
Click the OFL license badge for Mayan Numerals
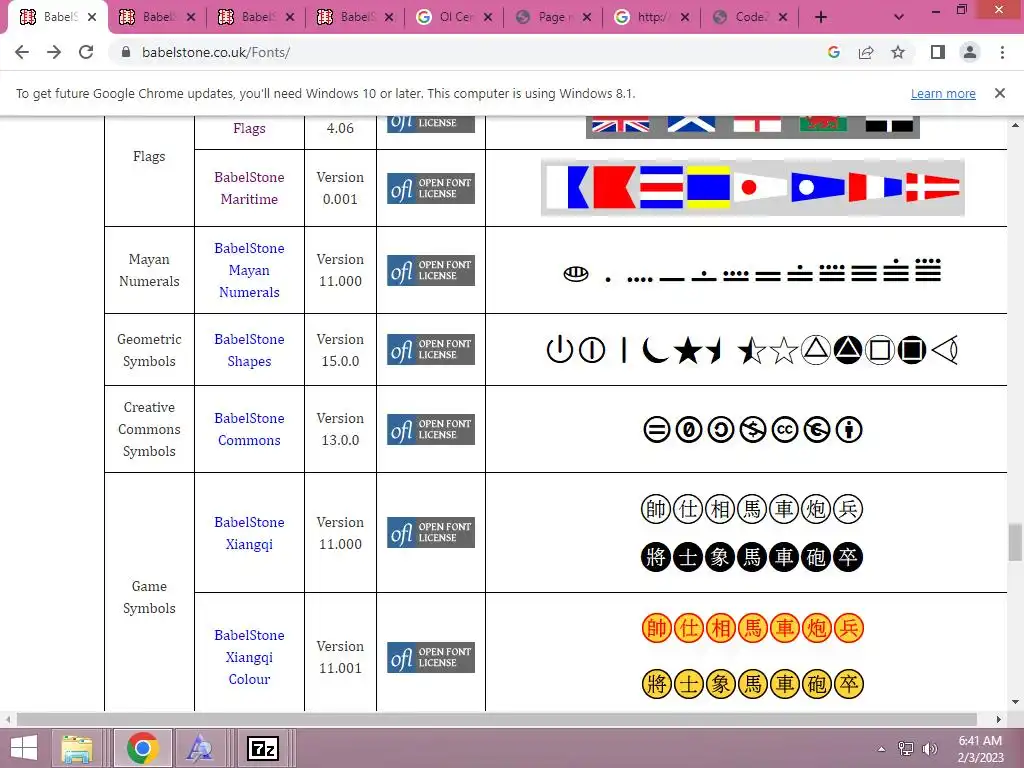pos(431,270)
